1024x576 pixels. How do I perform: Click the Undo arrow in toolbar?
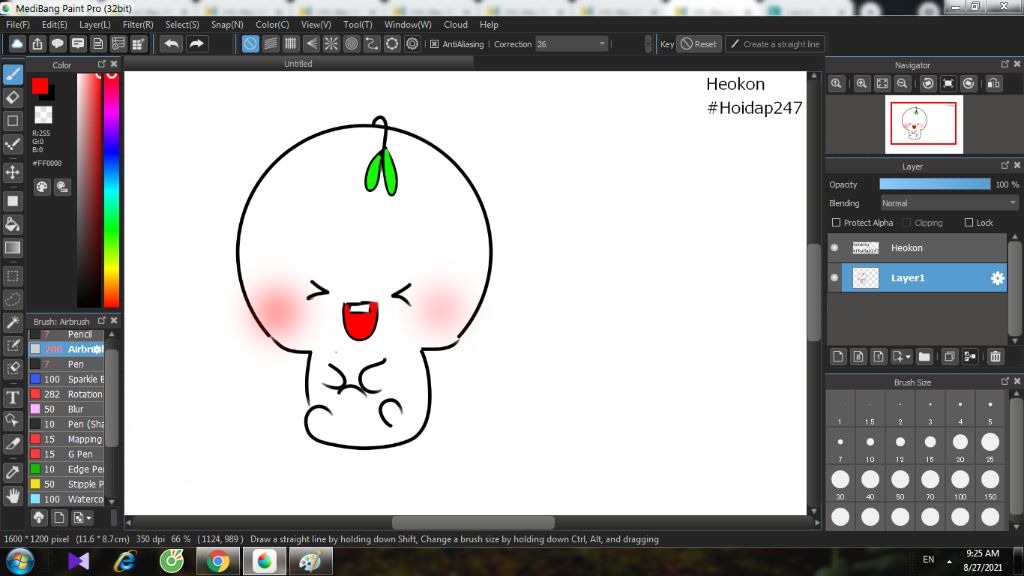pos(172,44)
